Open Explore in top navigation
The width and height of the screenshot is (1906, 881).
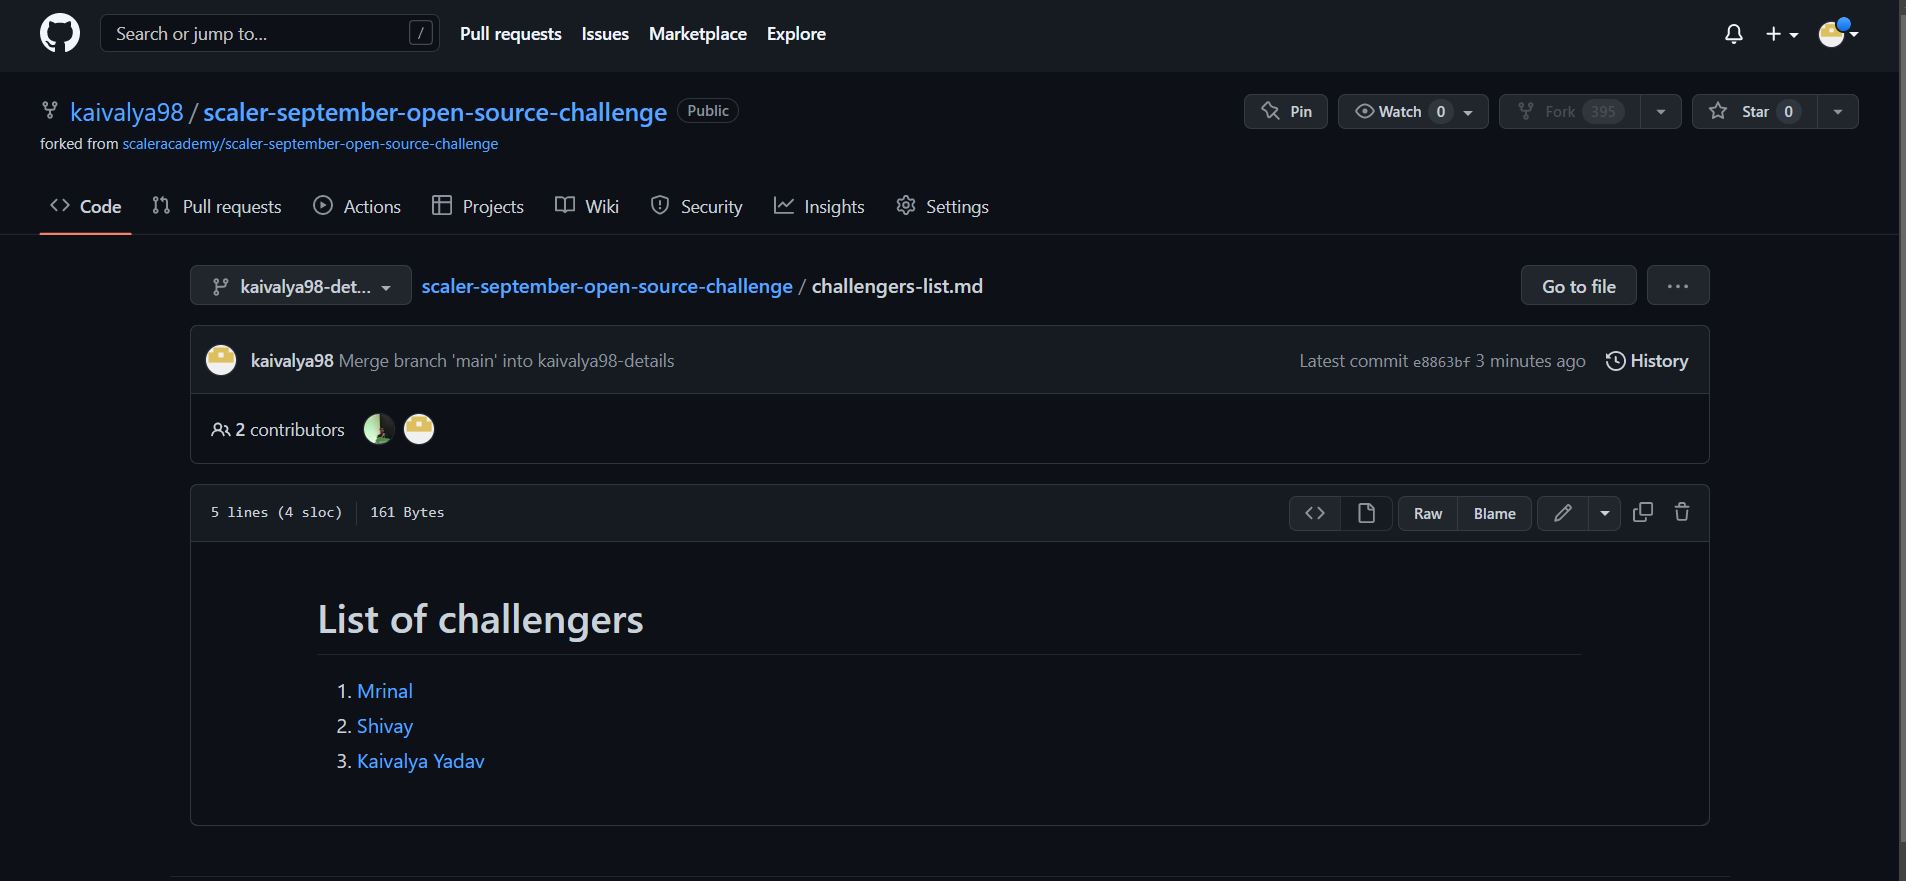point(796,33)
